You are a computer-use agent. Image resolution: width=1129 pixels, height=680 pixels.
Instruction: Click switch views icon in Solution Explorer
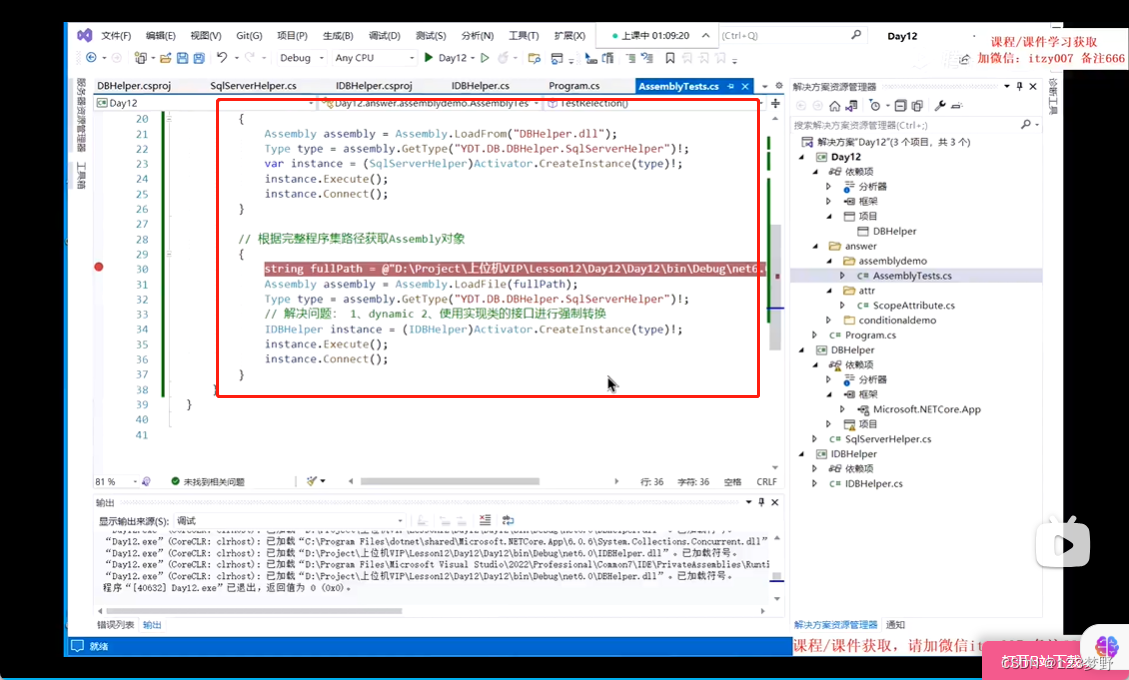point(852,106)
